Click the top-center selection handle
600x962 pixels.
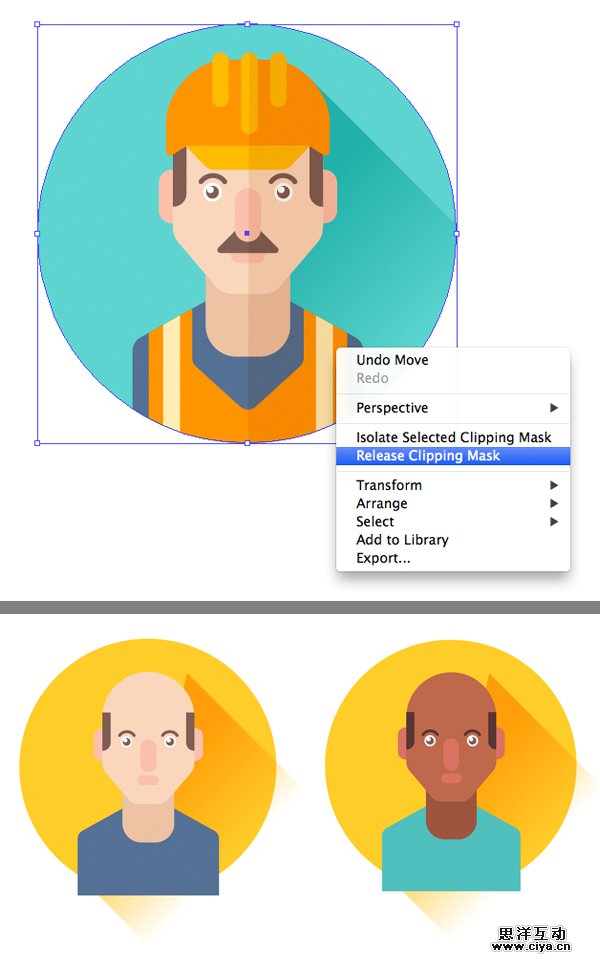pyautogui.click(x=247, y=25)
